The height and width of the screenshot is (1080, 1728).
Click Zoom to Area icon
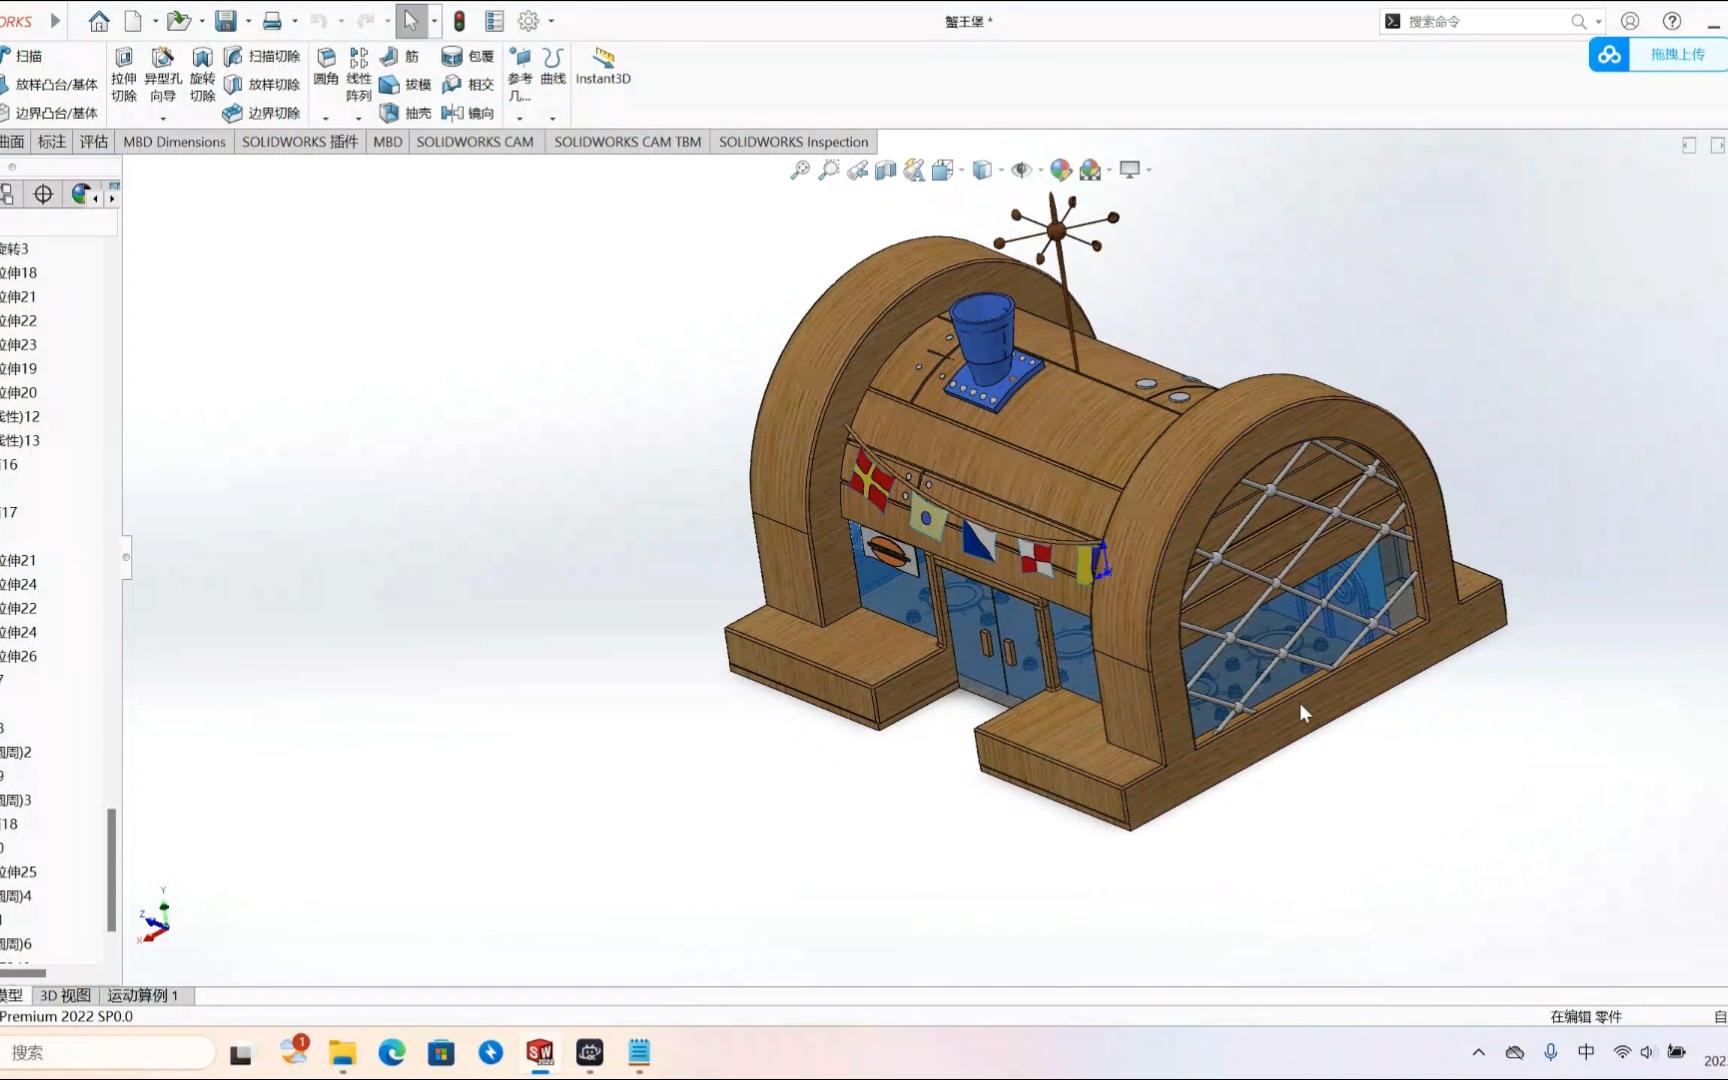tap(829, 170)
